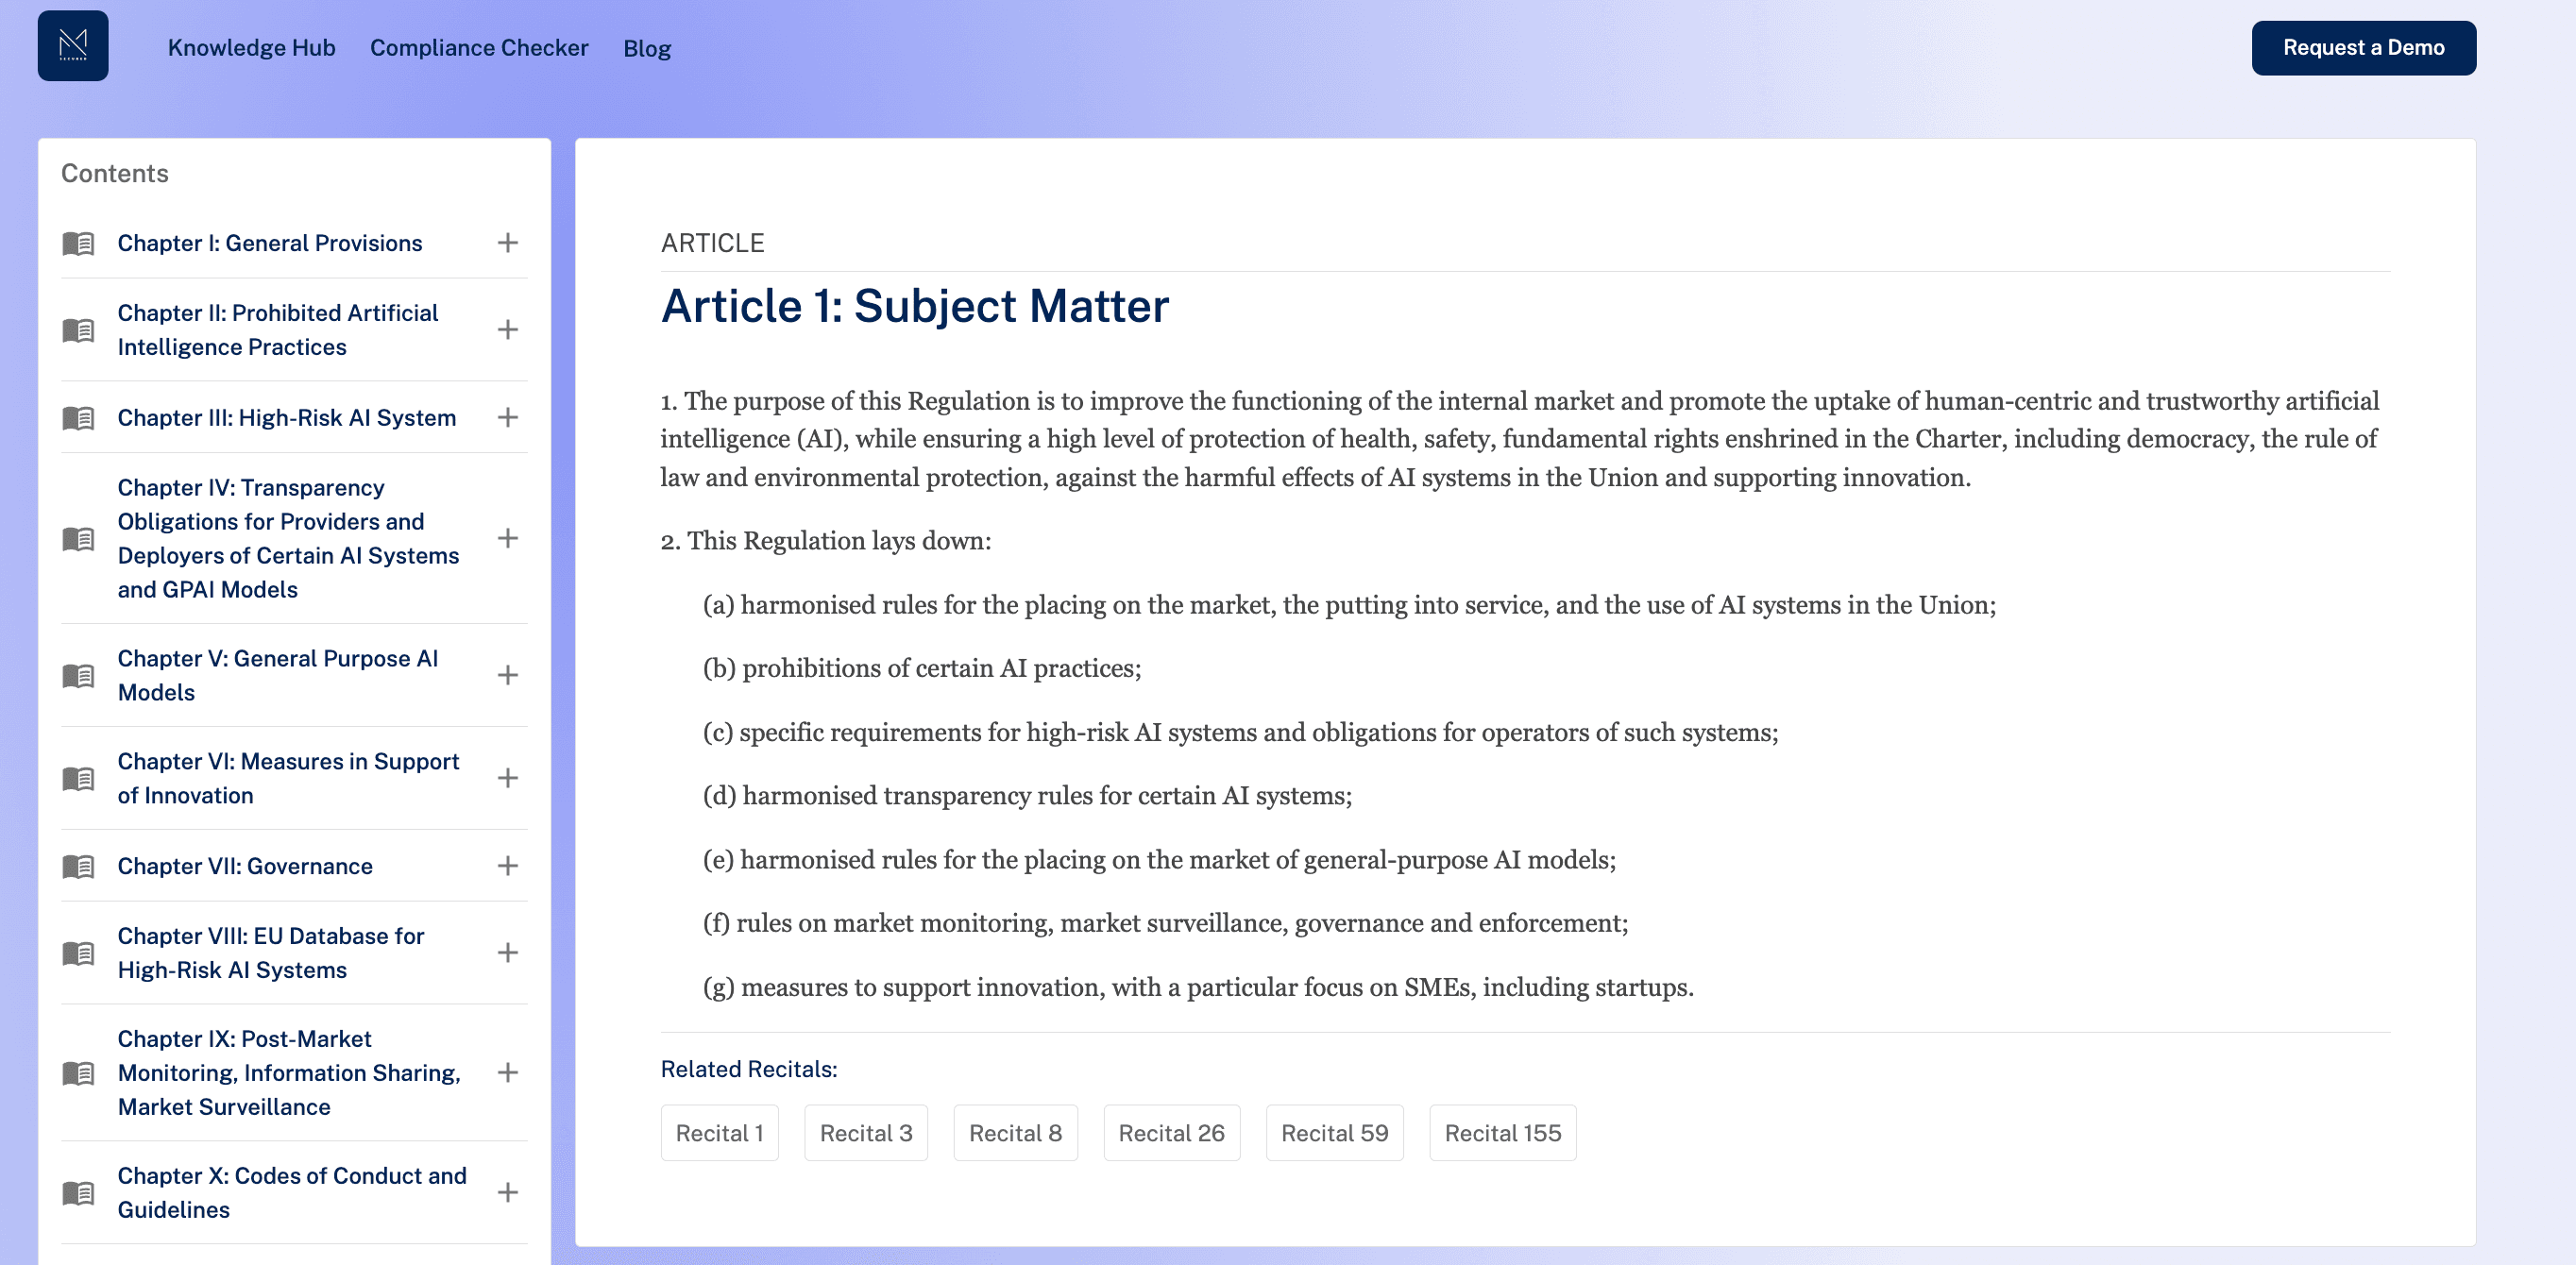The width and height of the screenshot is (2576, 1265).
Task: Open the Chapter V: General Purpose AI Models link
Action: pos(277,675)
